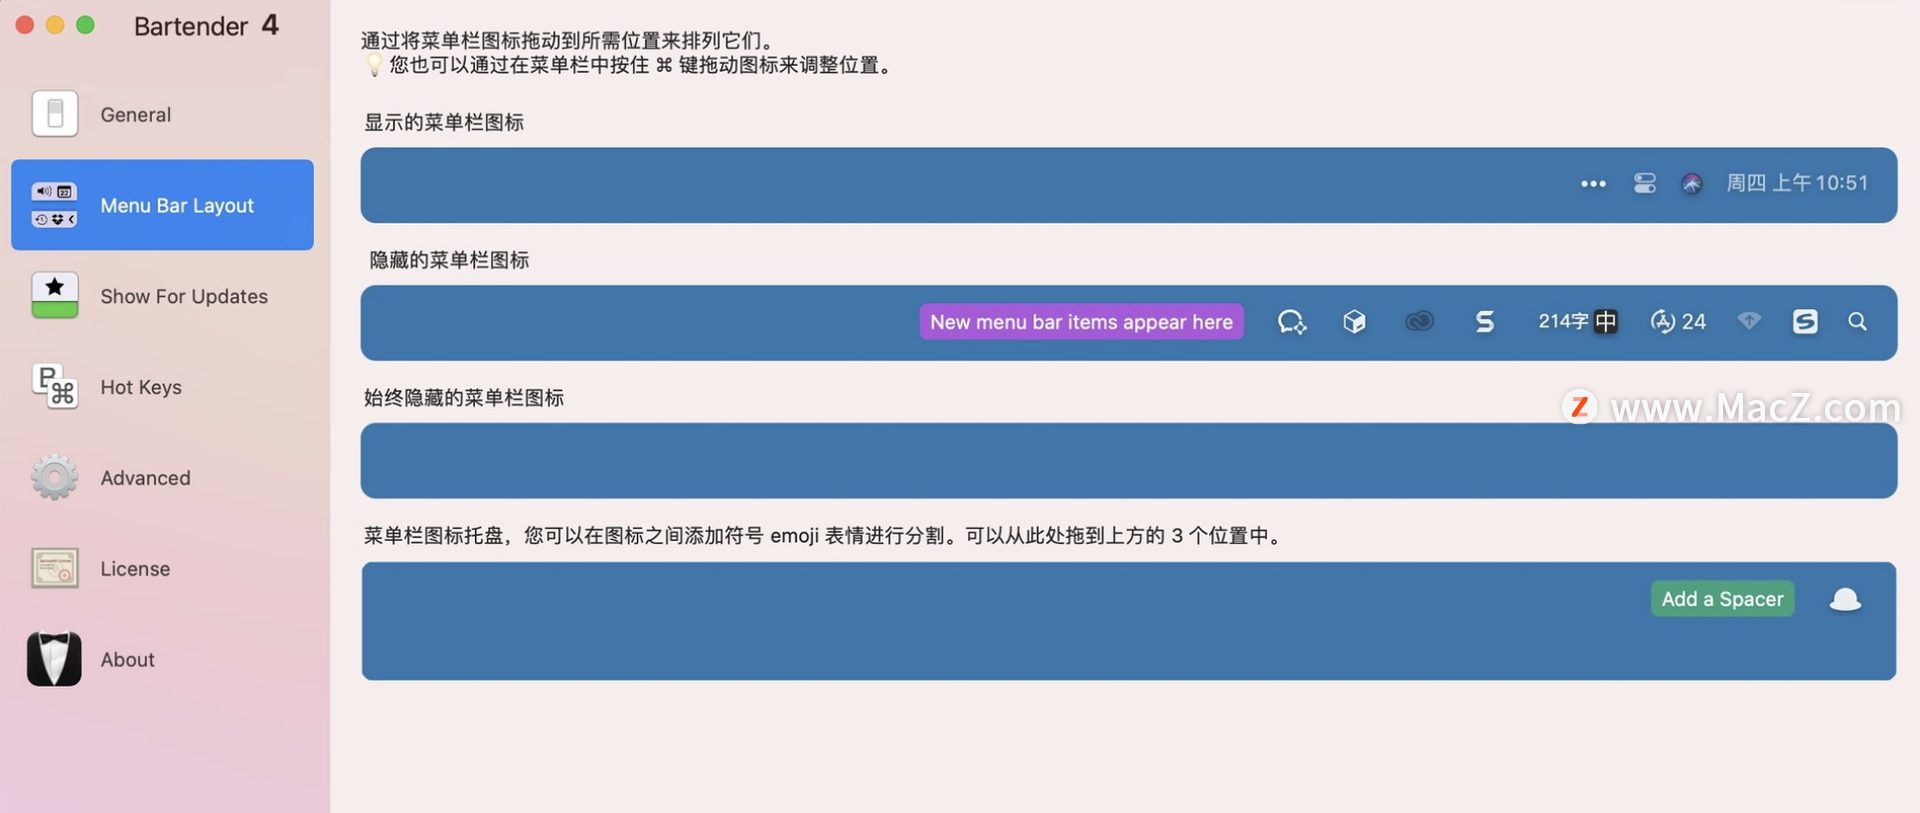This screenshot has width=1920, height=813.
Task: Click the Add a Spacer button
Action: (1722, 599)
